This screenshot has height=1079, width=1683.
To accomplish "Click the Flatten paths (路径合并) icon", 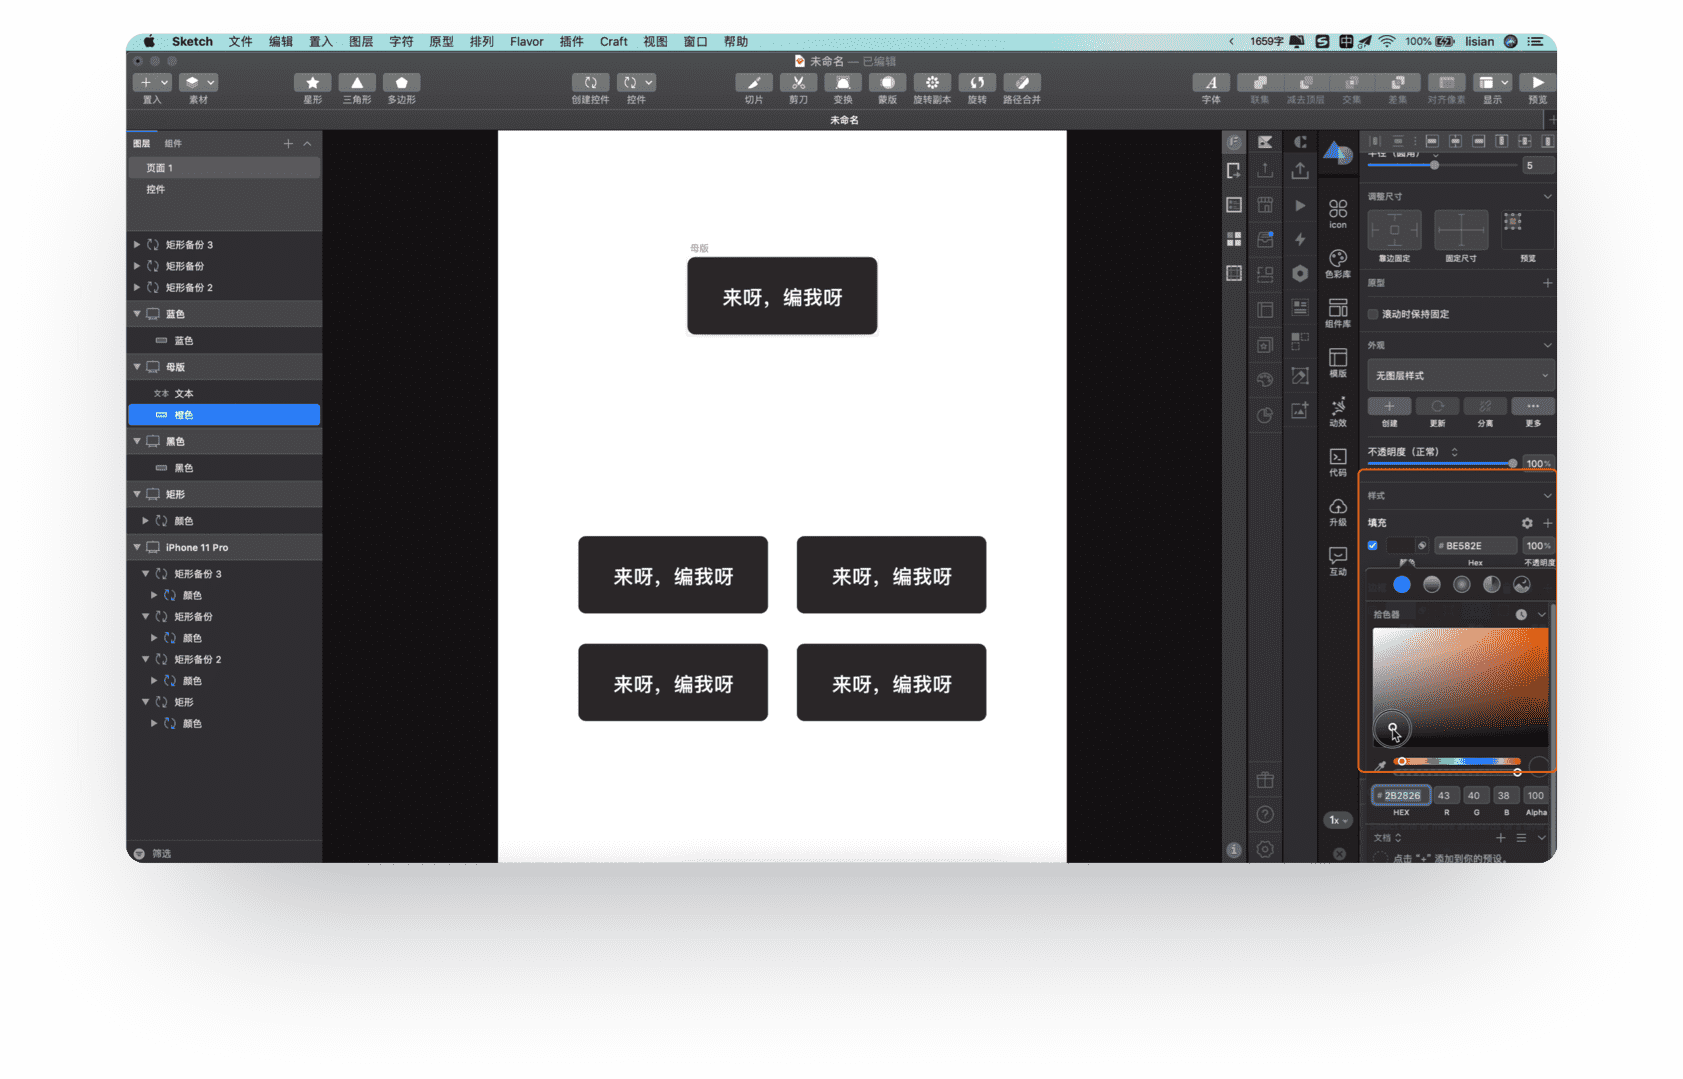I will point(1022,83).
